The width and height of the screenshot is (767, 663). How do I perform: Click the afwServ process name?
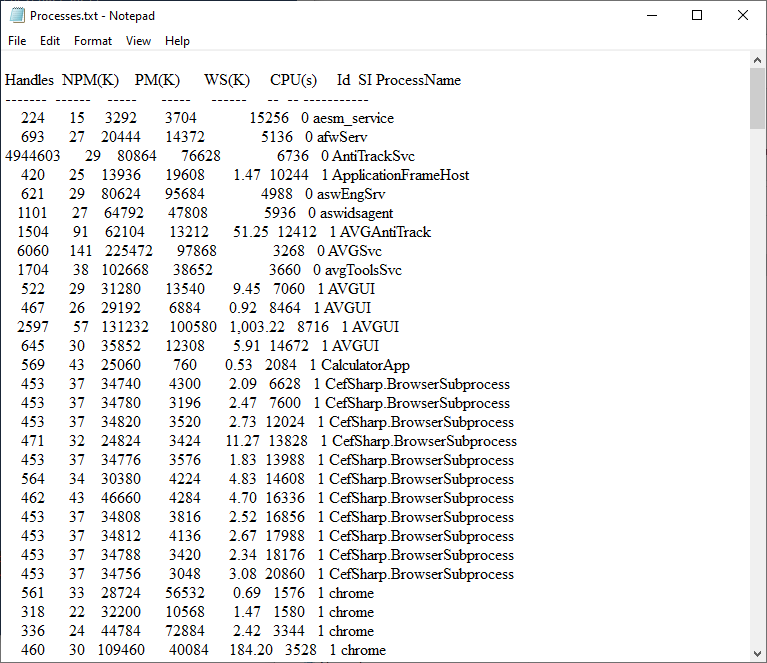click(x=342, y=137)
